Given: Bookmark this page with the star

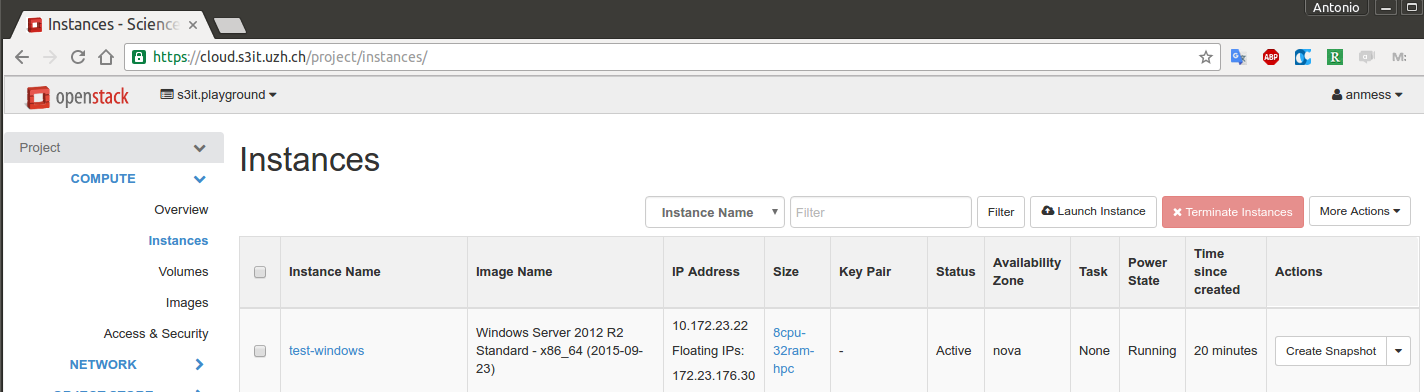Looking at the screenshot, I should coord(1206,57).
